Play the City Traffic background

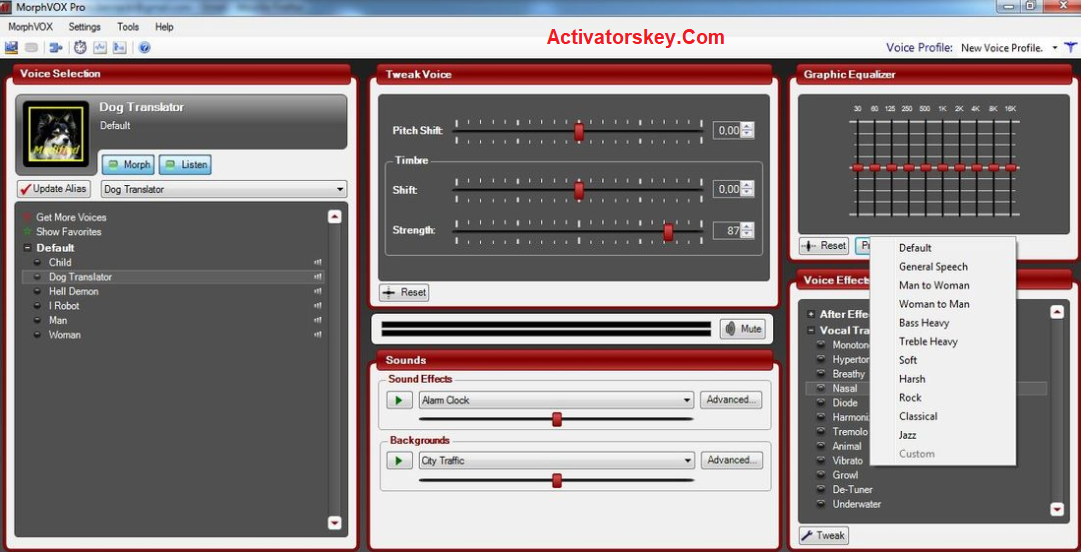(399, 461)
